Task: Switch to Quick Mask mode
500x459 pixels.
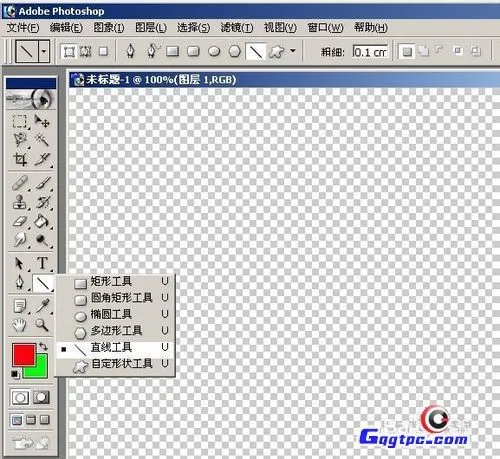Action: 41,397
